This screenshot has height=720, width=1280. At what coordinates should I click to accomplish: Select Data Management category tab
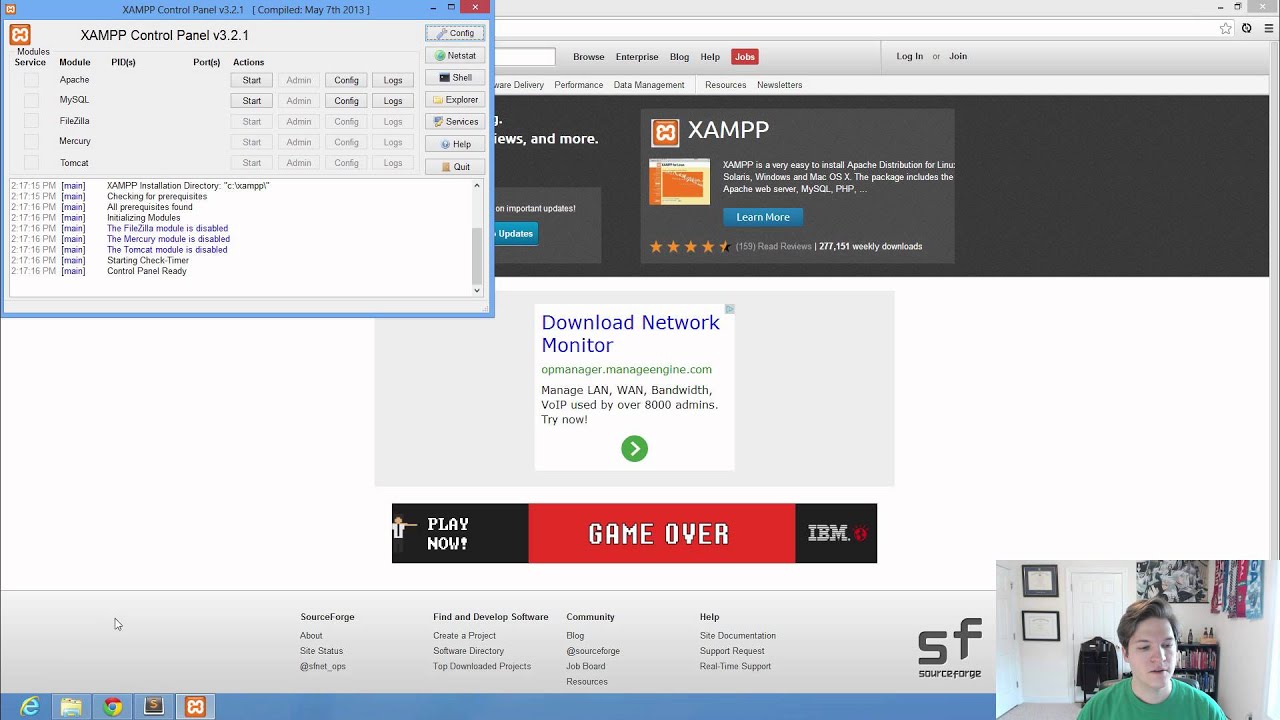point(649,85)
